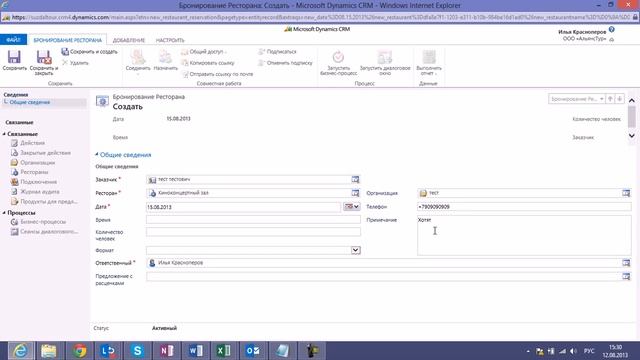Click the Сохранить save icon
The image size is (640, 360).
pos(14,57)
